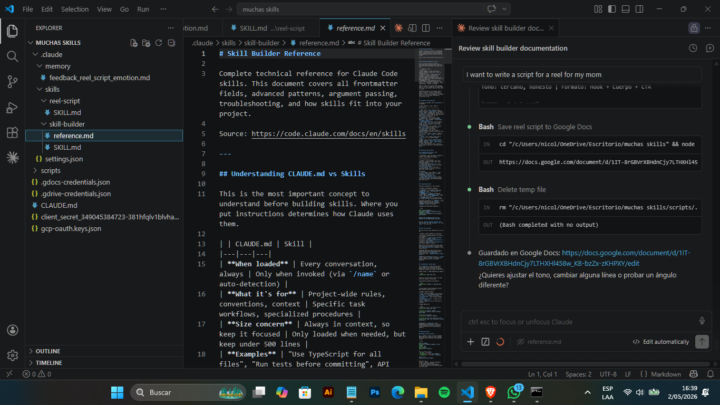Open CLAUDE.md in explorer
The width and height of the screenshot is (720, 405).
59,205
